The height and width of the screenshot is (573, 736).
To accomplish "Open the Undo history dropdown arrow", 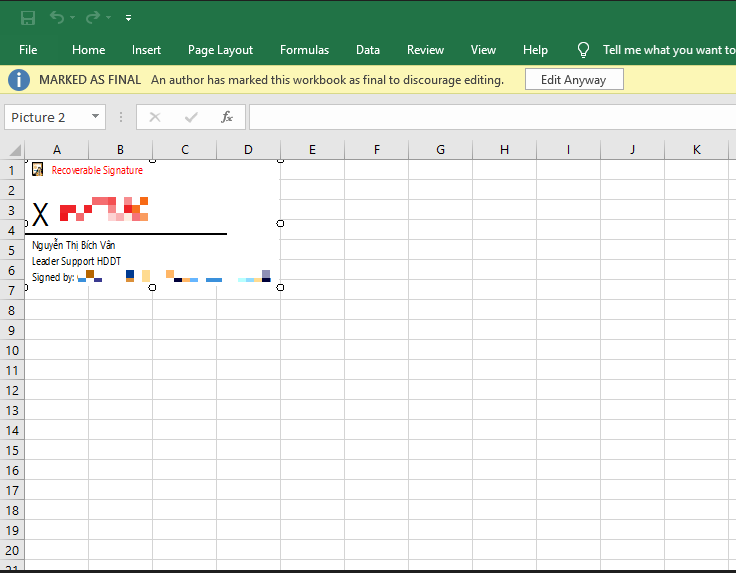I will click(74, 18).
